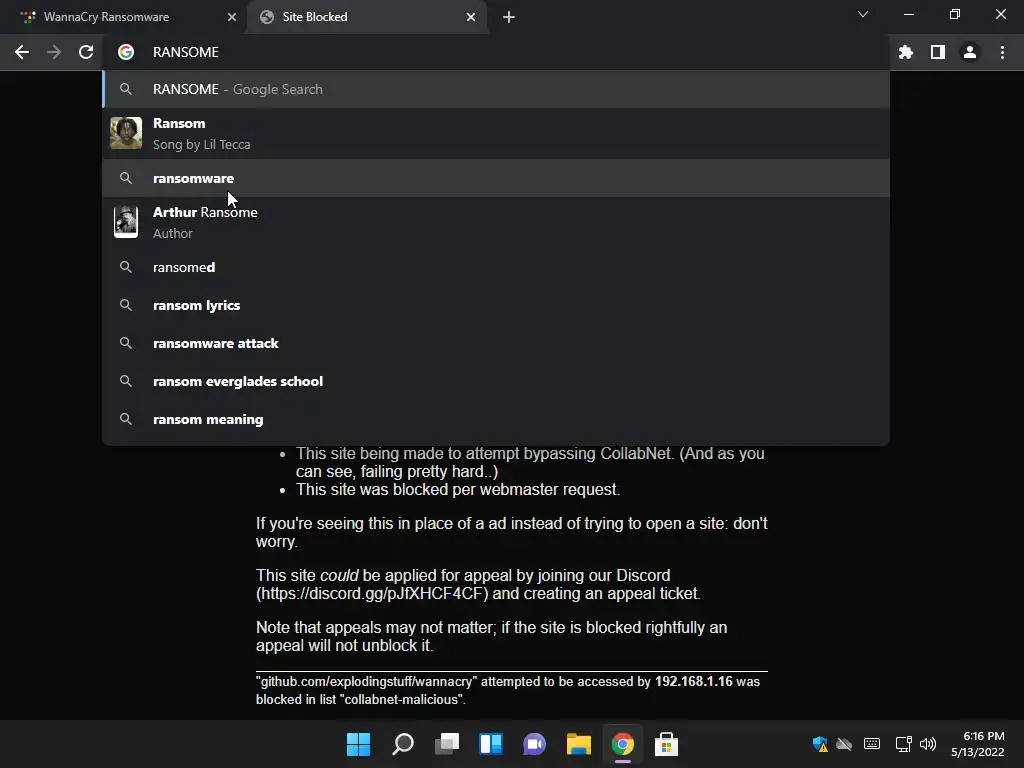
Task: Click the forward navigation arrow
Action: click(x=54, y=52)
